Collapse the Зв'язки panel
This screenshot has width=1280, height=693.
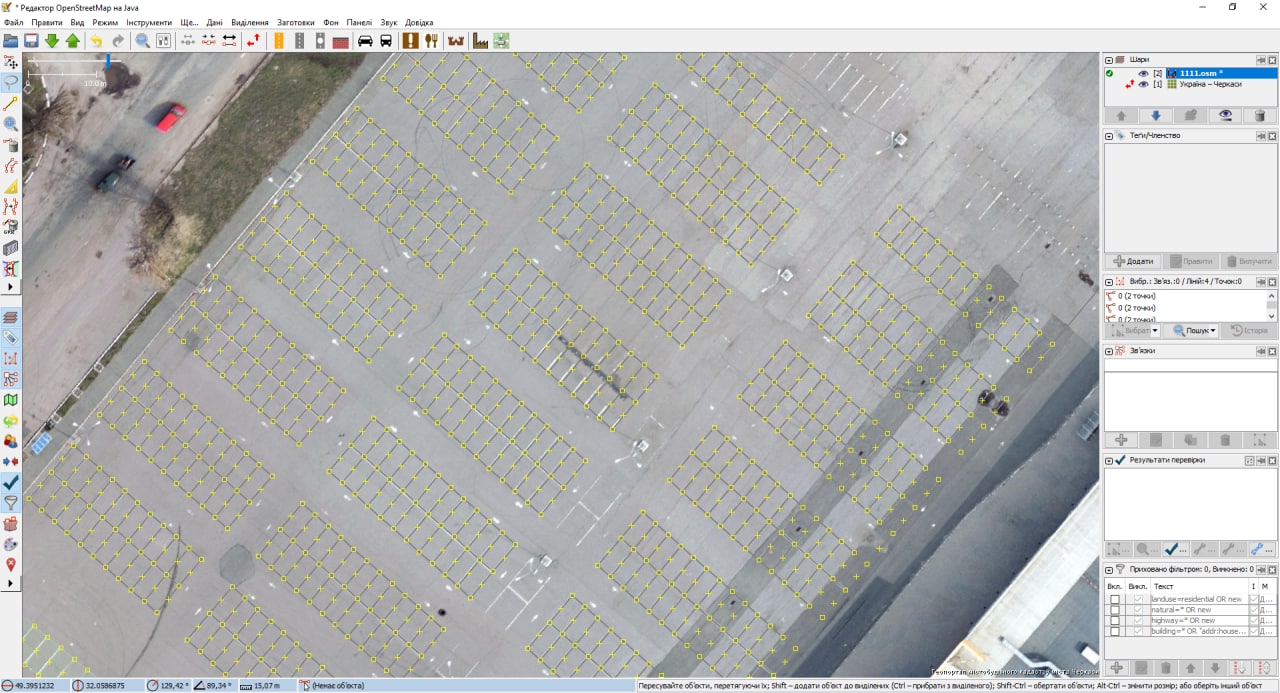point(1109,351)
